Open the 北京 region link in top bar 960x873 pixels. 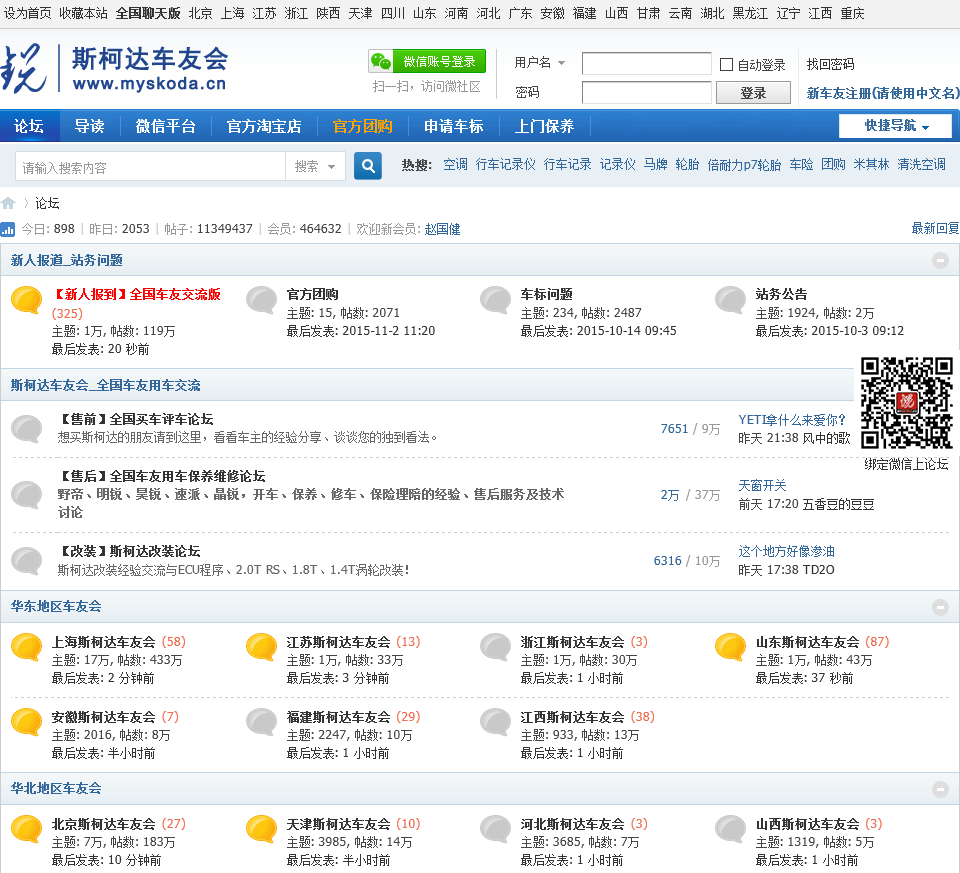coord(201,13)
